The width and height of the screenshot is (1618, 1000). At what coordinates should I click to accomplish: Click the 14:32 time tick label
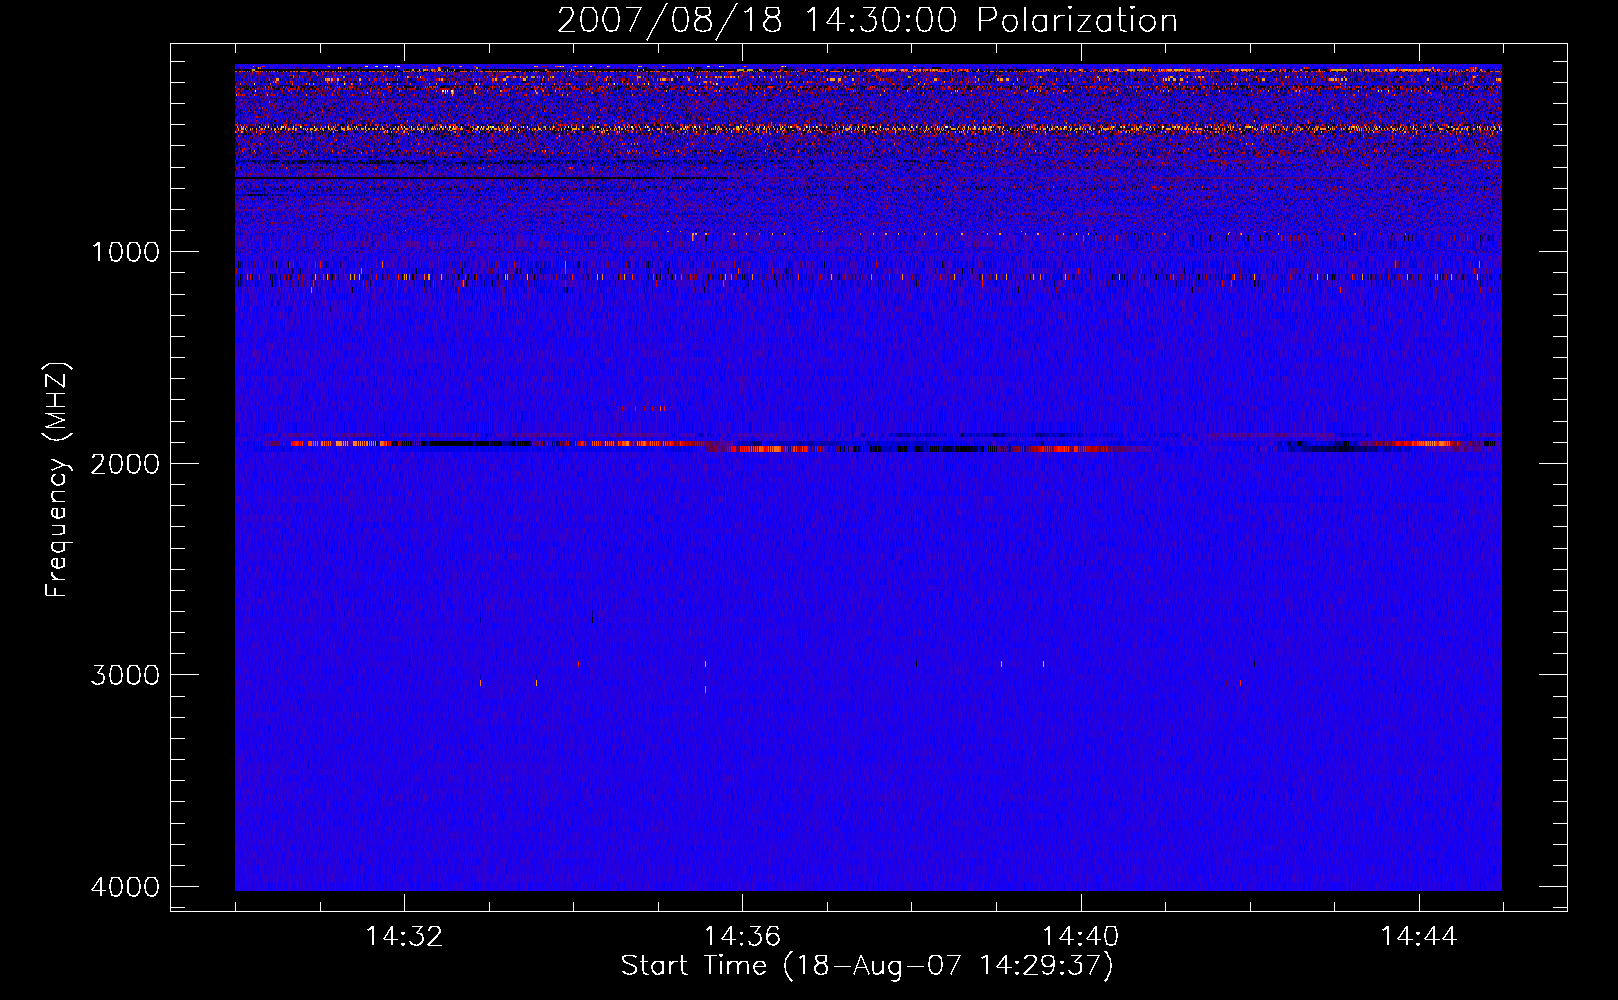pos(404,937)
